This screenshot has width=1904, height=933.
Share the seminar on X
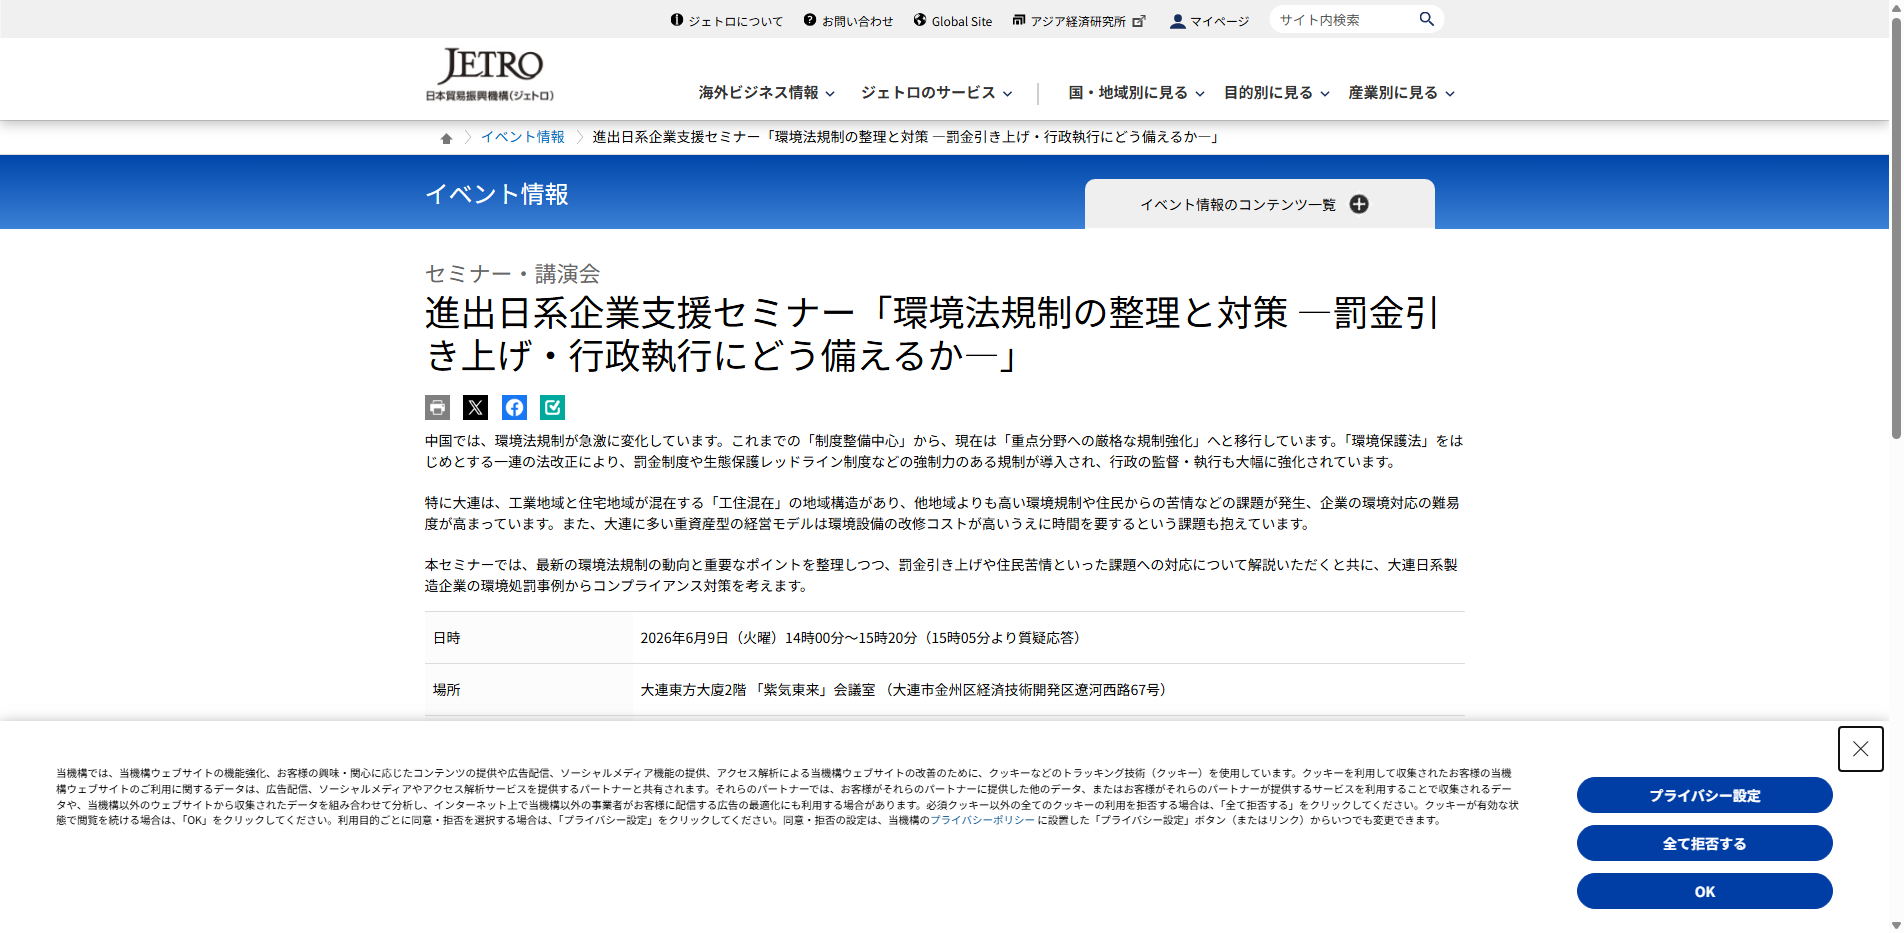coord(475,407)
